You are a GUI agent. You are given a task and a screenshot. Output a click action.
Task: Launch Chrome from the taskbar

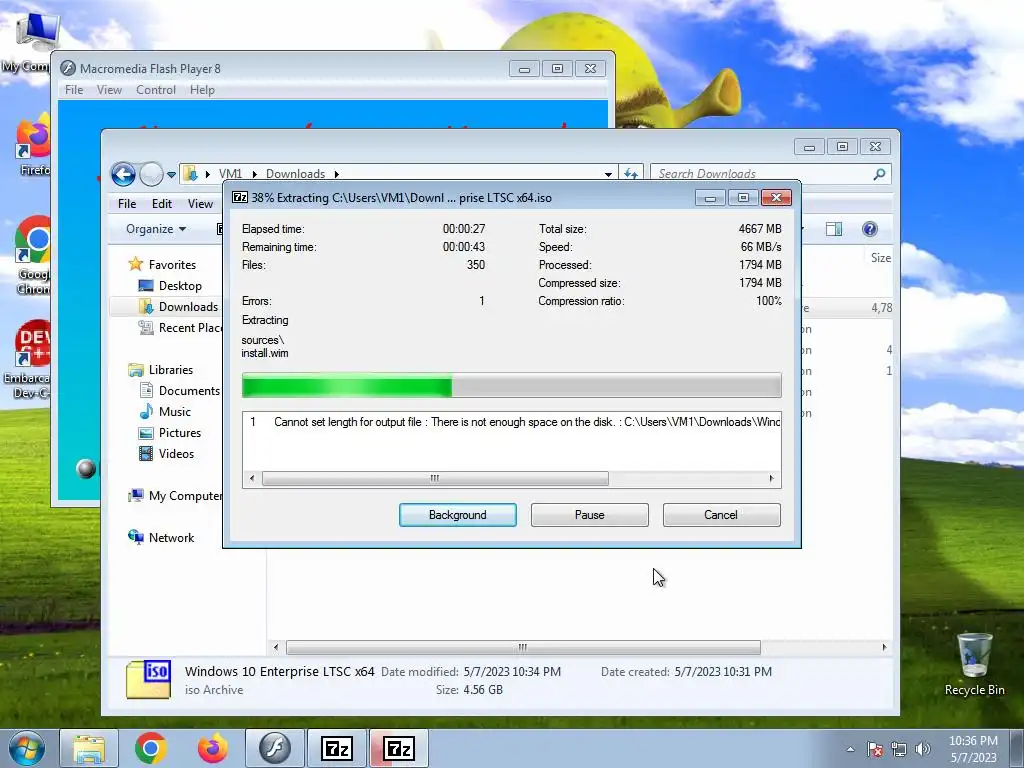151,748
